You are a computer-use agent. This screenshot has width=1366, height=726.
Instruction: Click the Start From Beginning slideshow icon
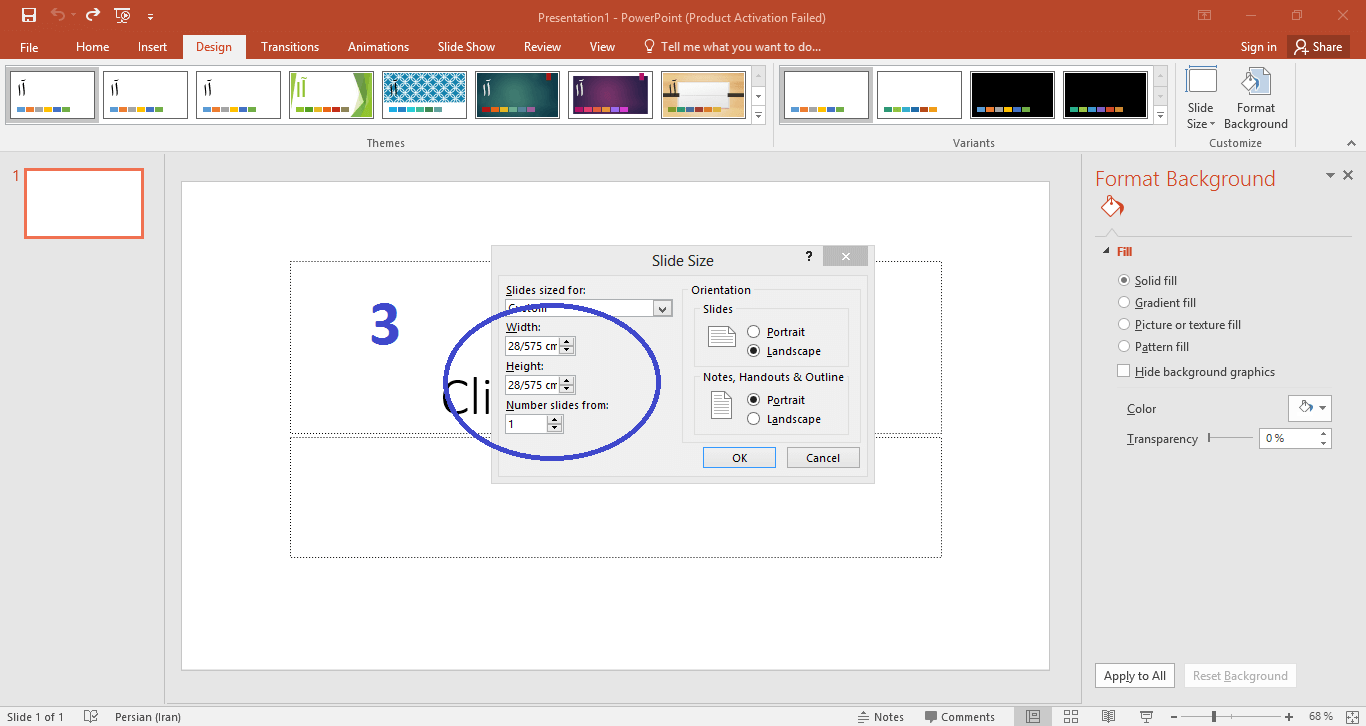pyautogui.click(x=122, y=15)
